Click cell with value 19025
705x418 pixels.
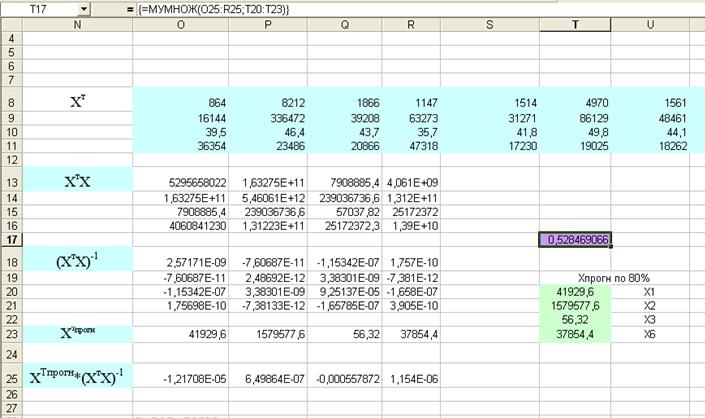click(575, 146)
